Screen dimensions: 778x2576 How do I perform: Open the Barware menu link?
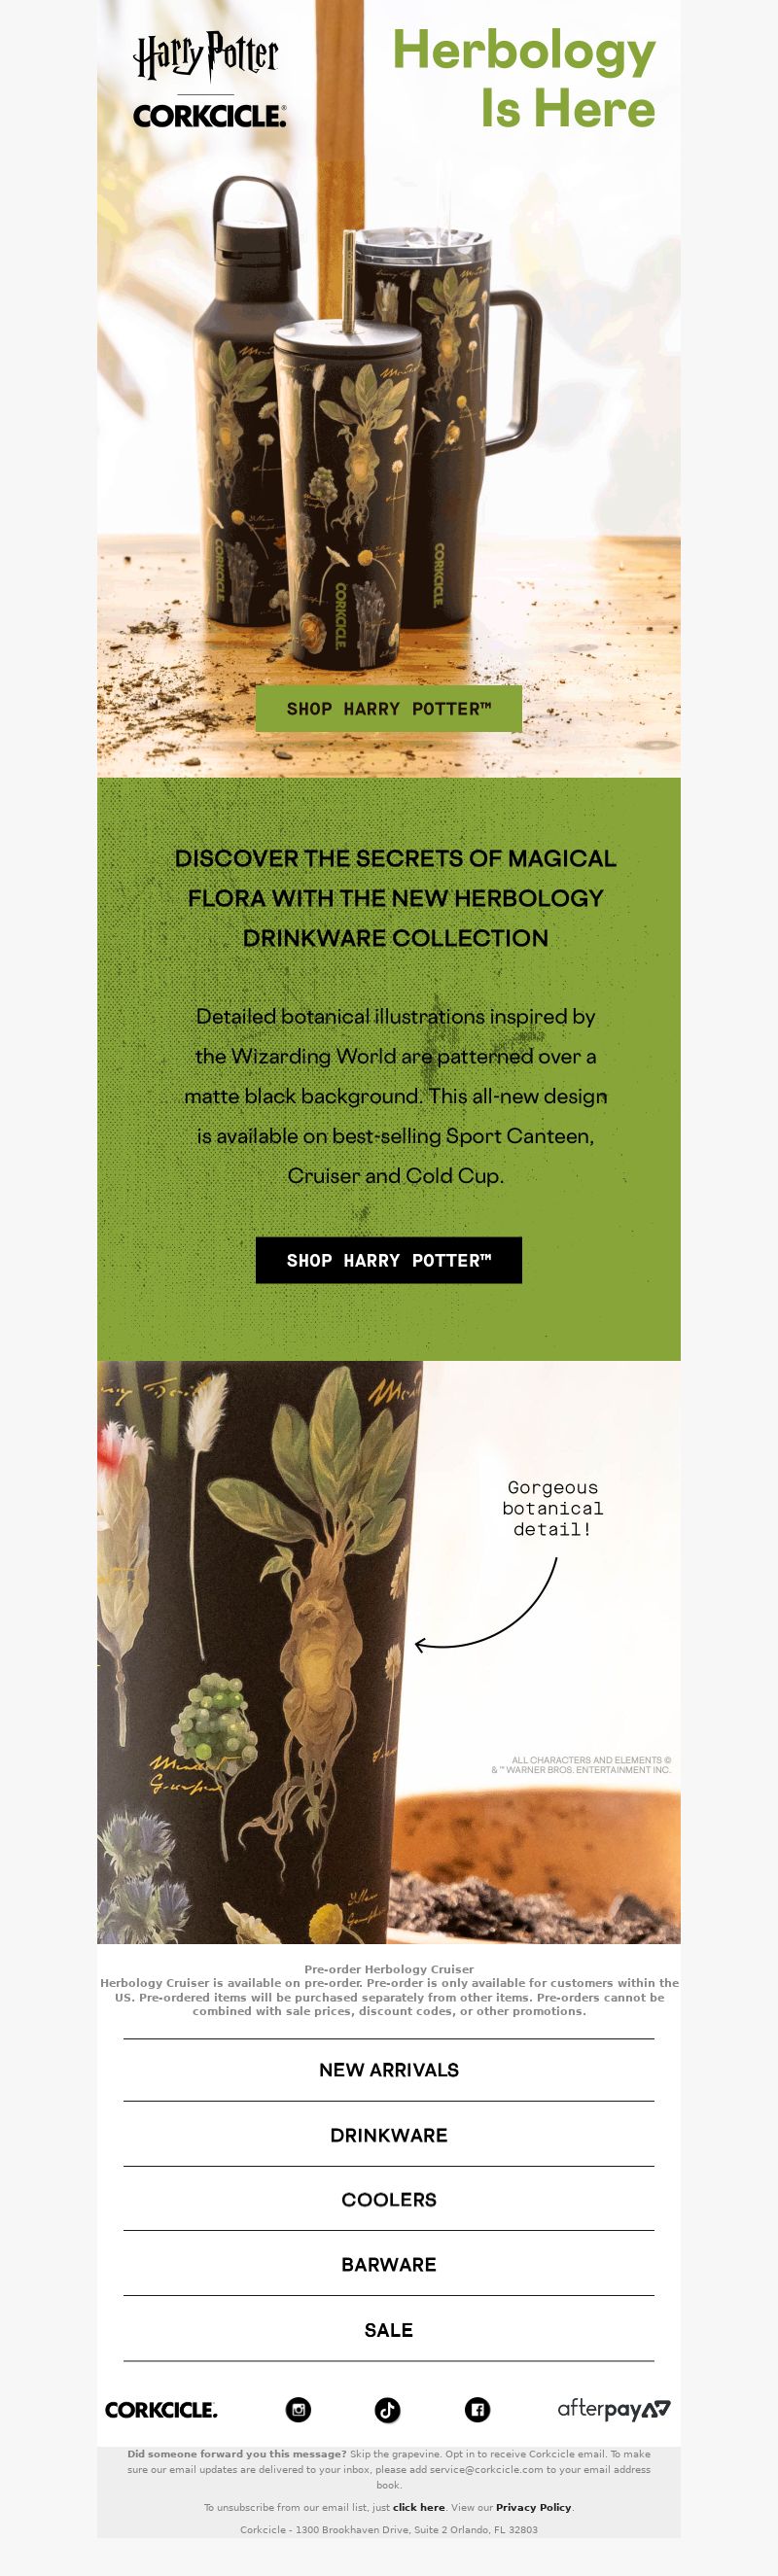pyautogui.click(x=389, y=2265)
